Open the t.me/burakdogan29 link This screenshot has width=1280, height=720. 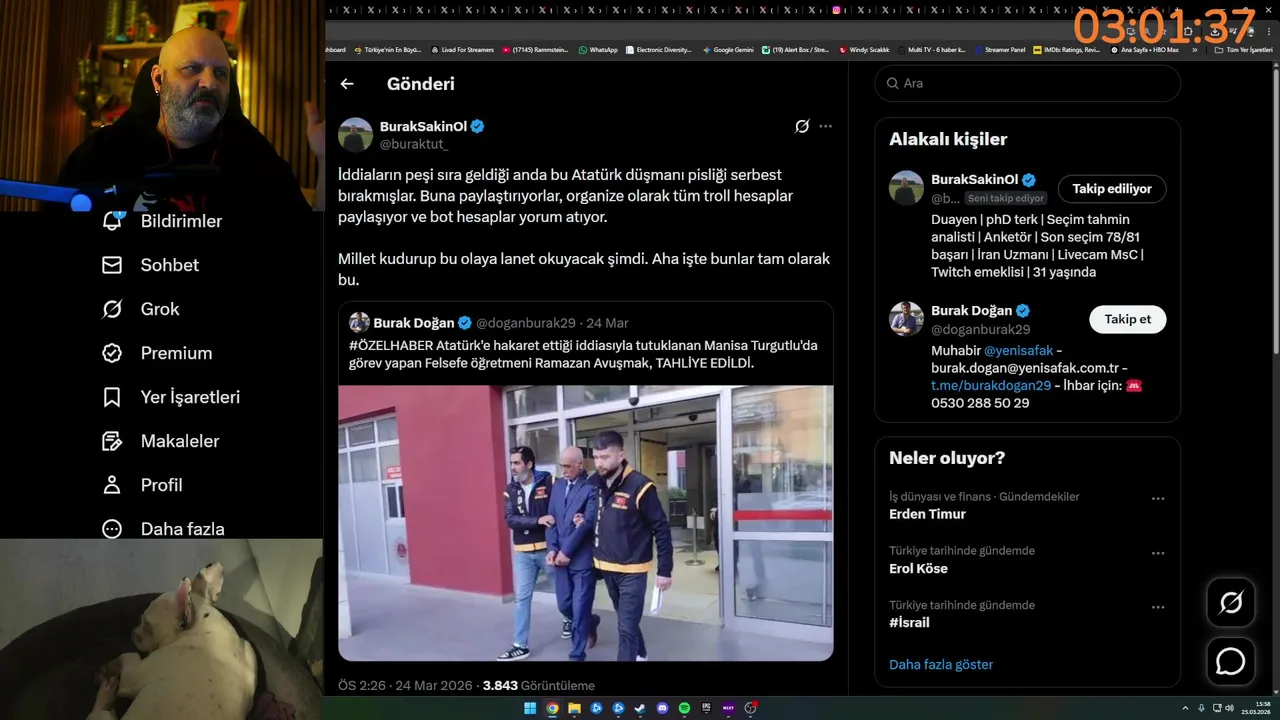point(991,385)
